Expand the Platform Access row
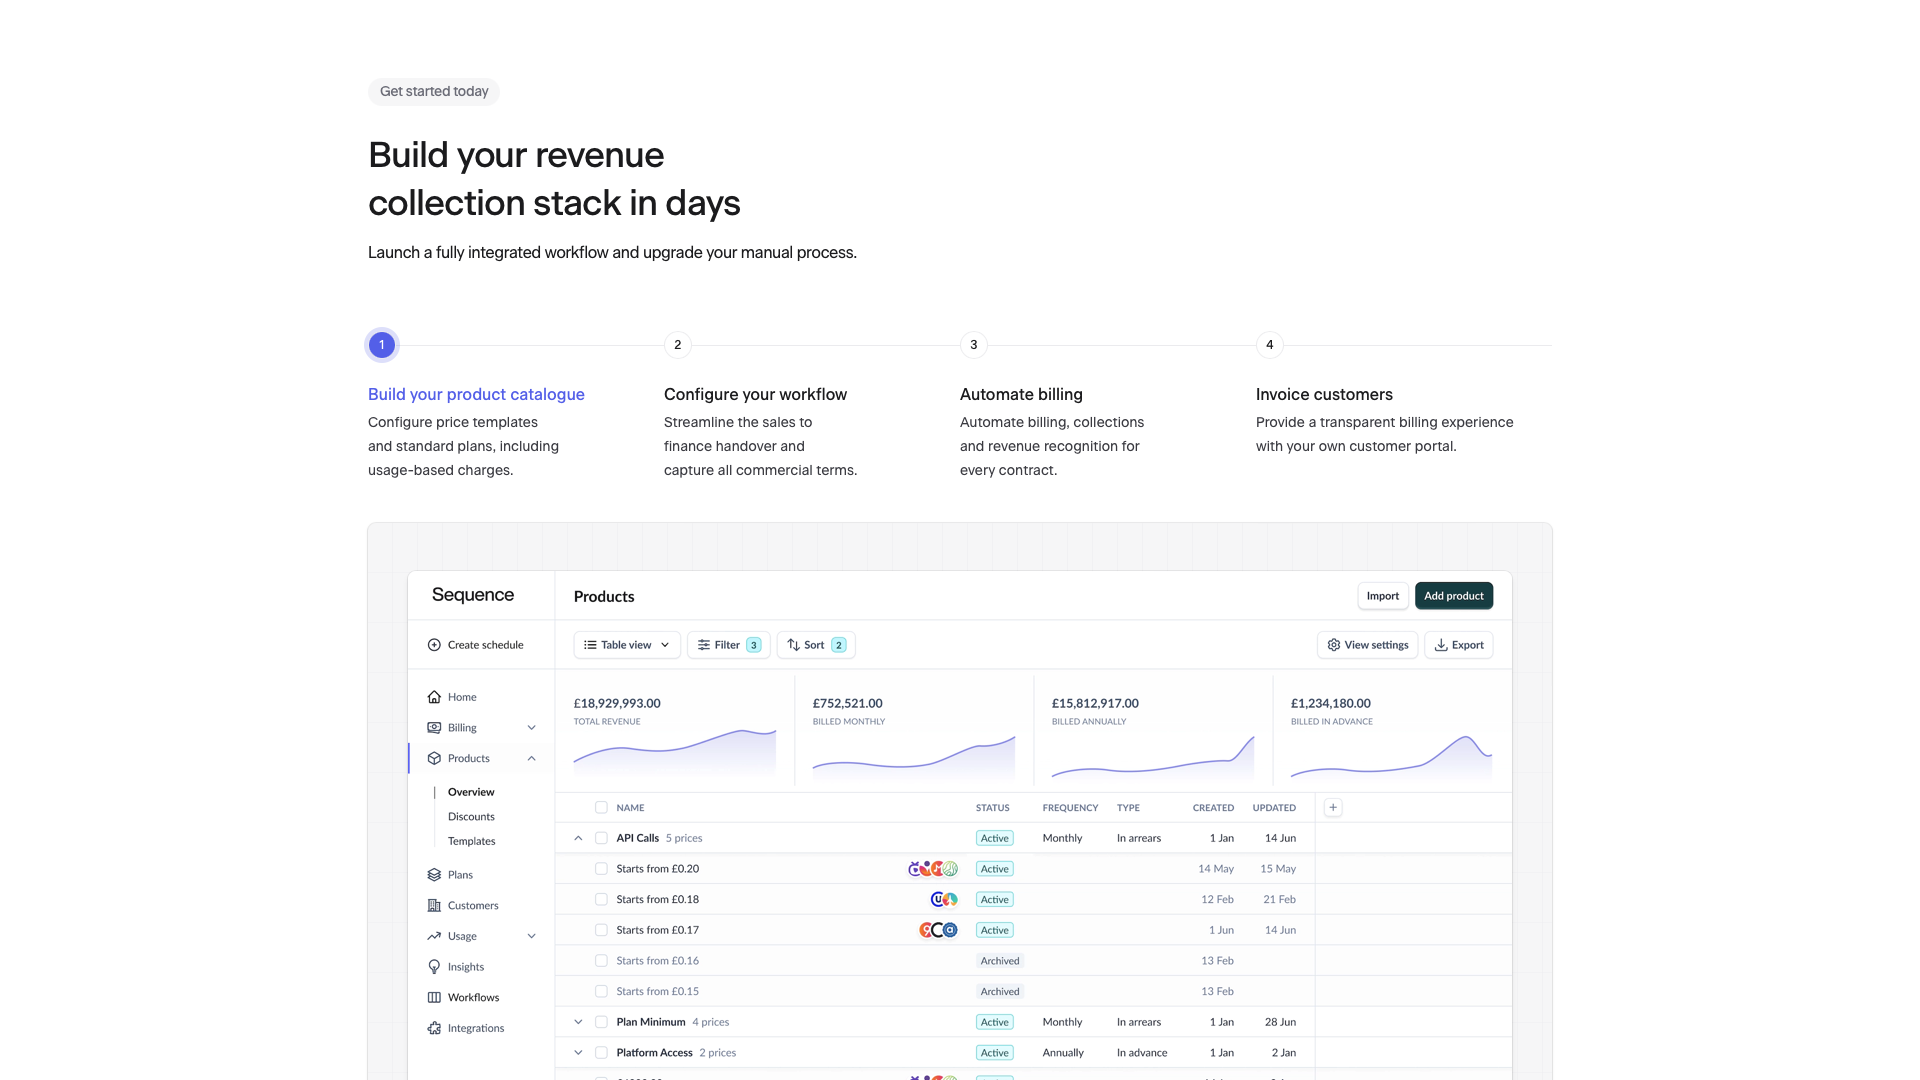This screenshot has width=1920, height=1080. [578, 1053]
